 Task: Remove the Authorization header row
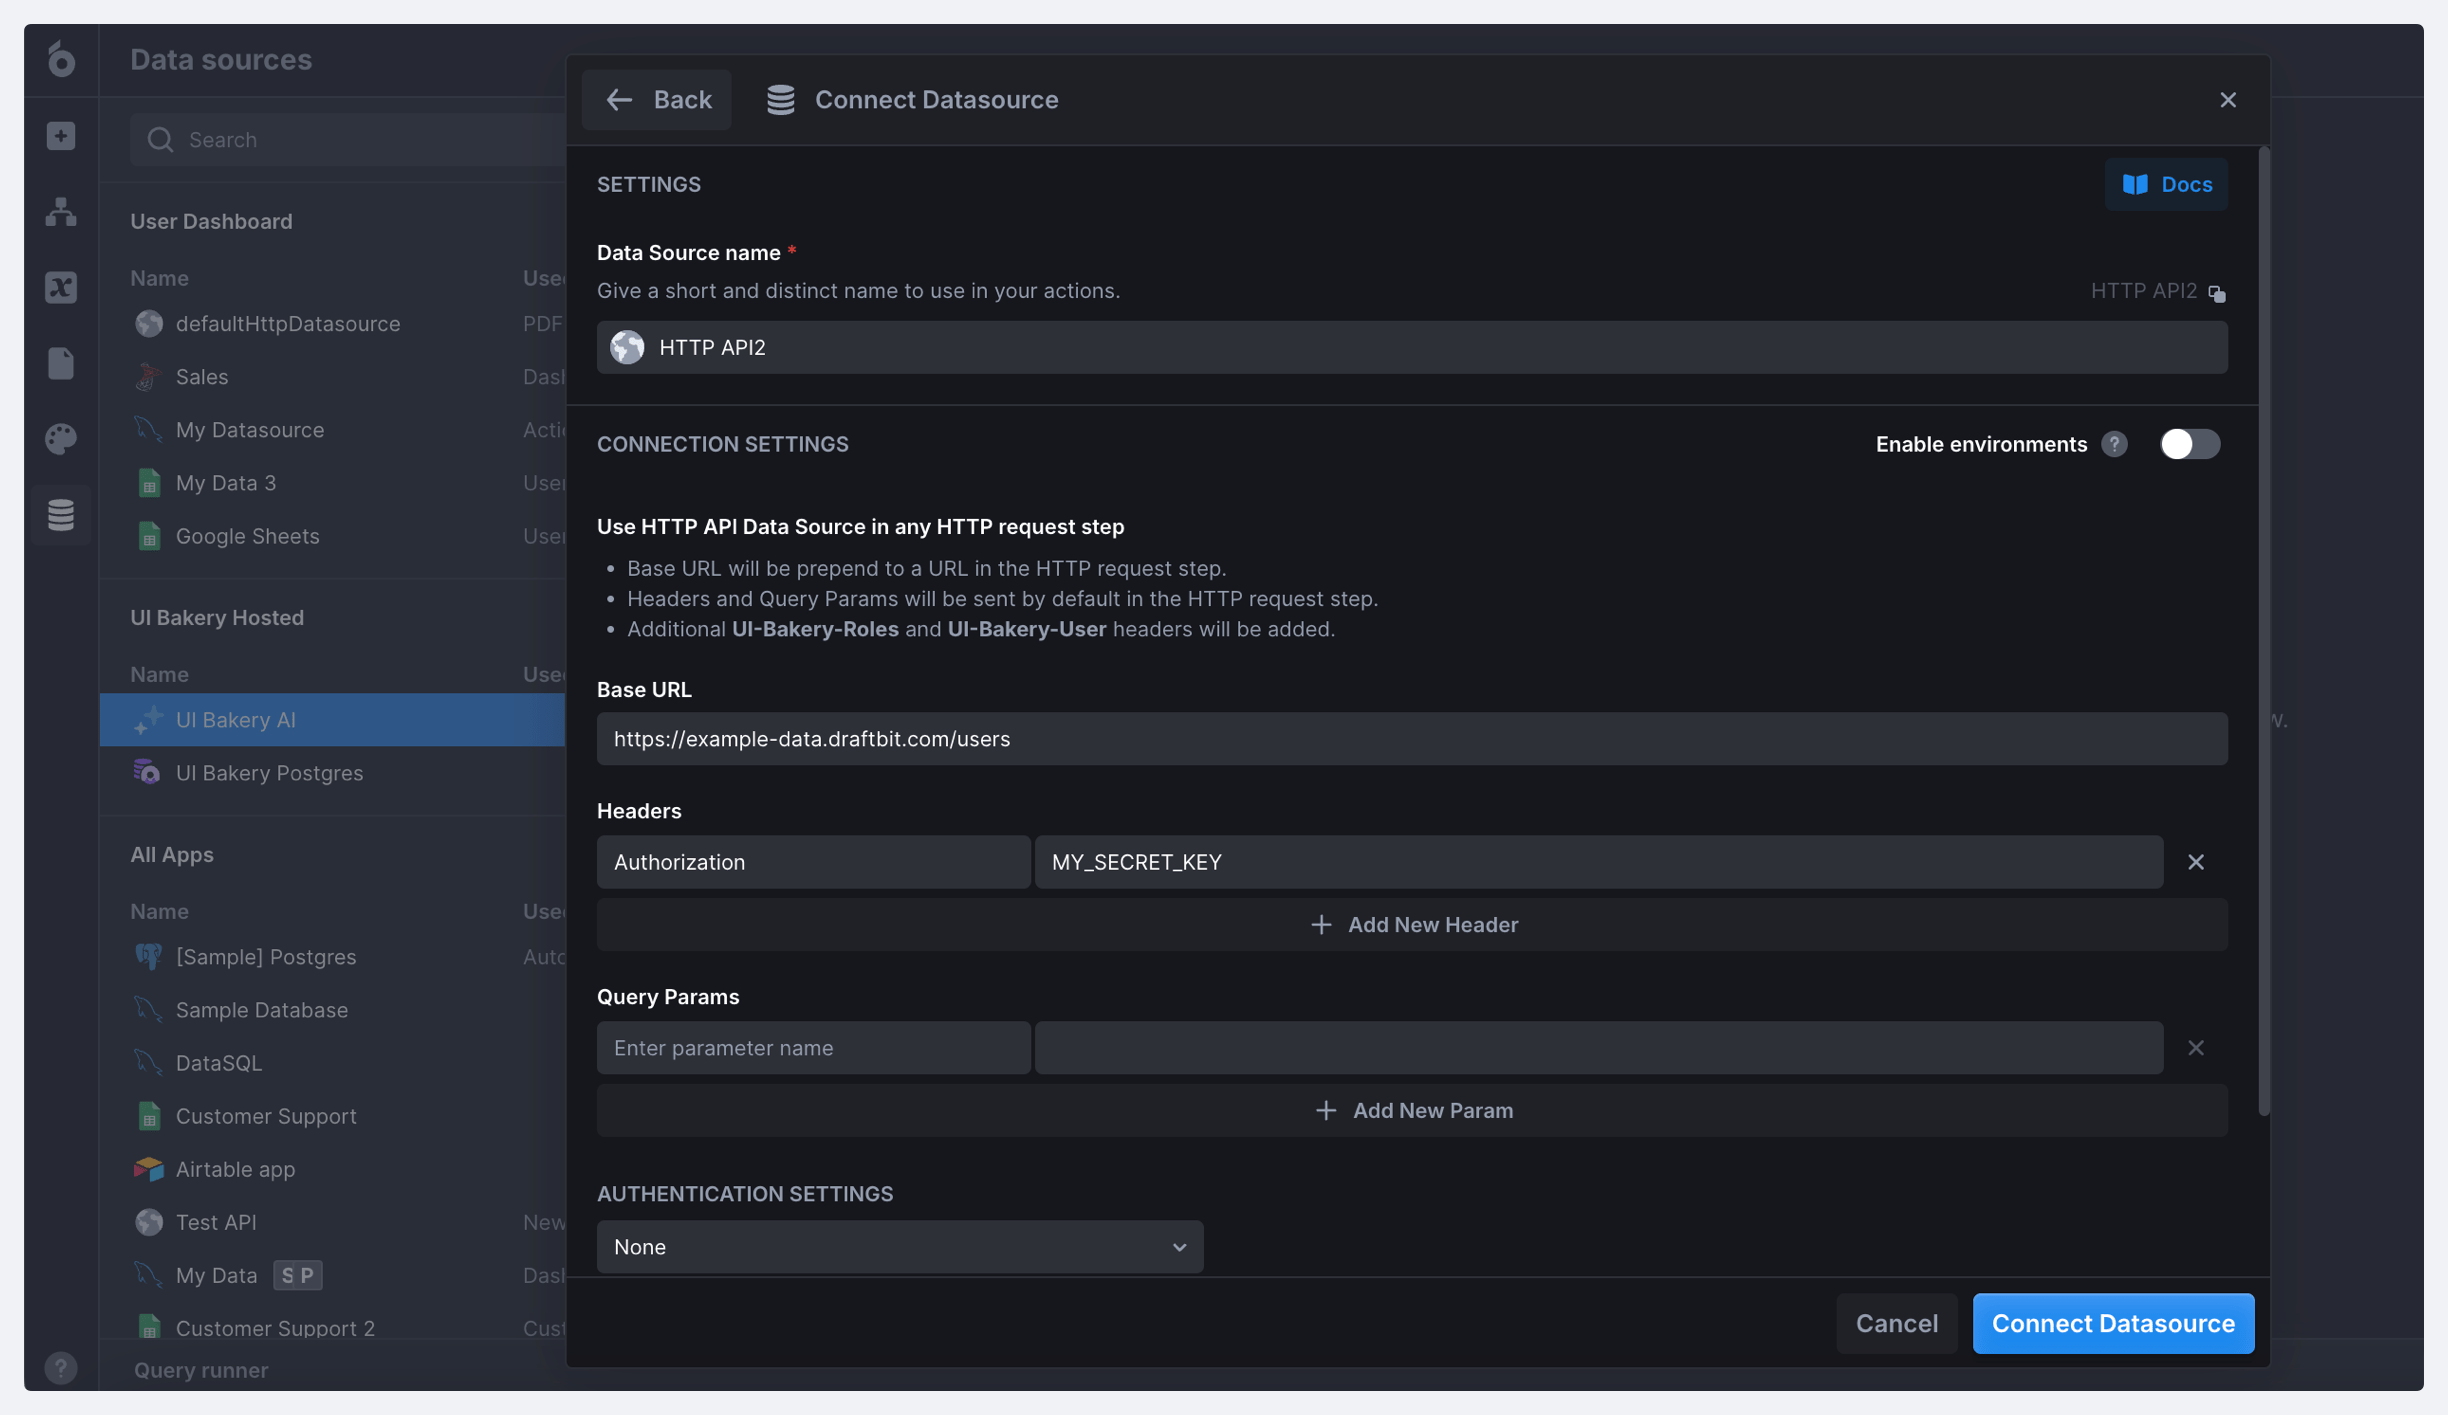click(2195, 862)
